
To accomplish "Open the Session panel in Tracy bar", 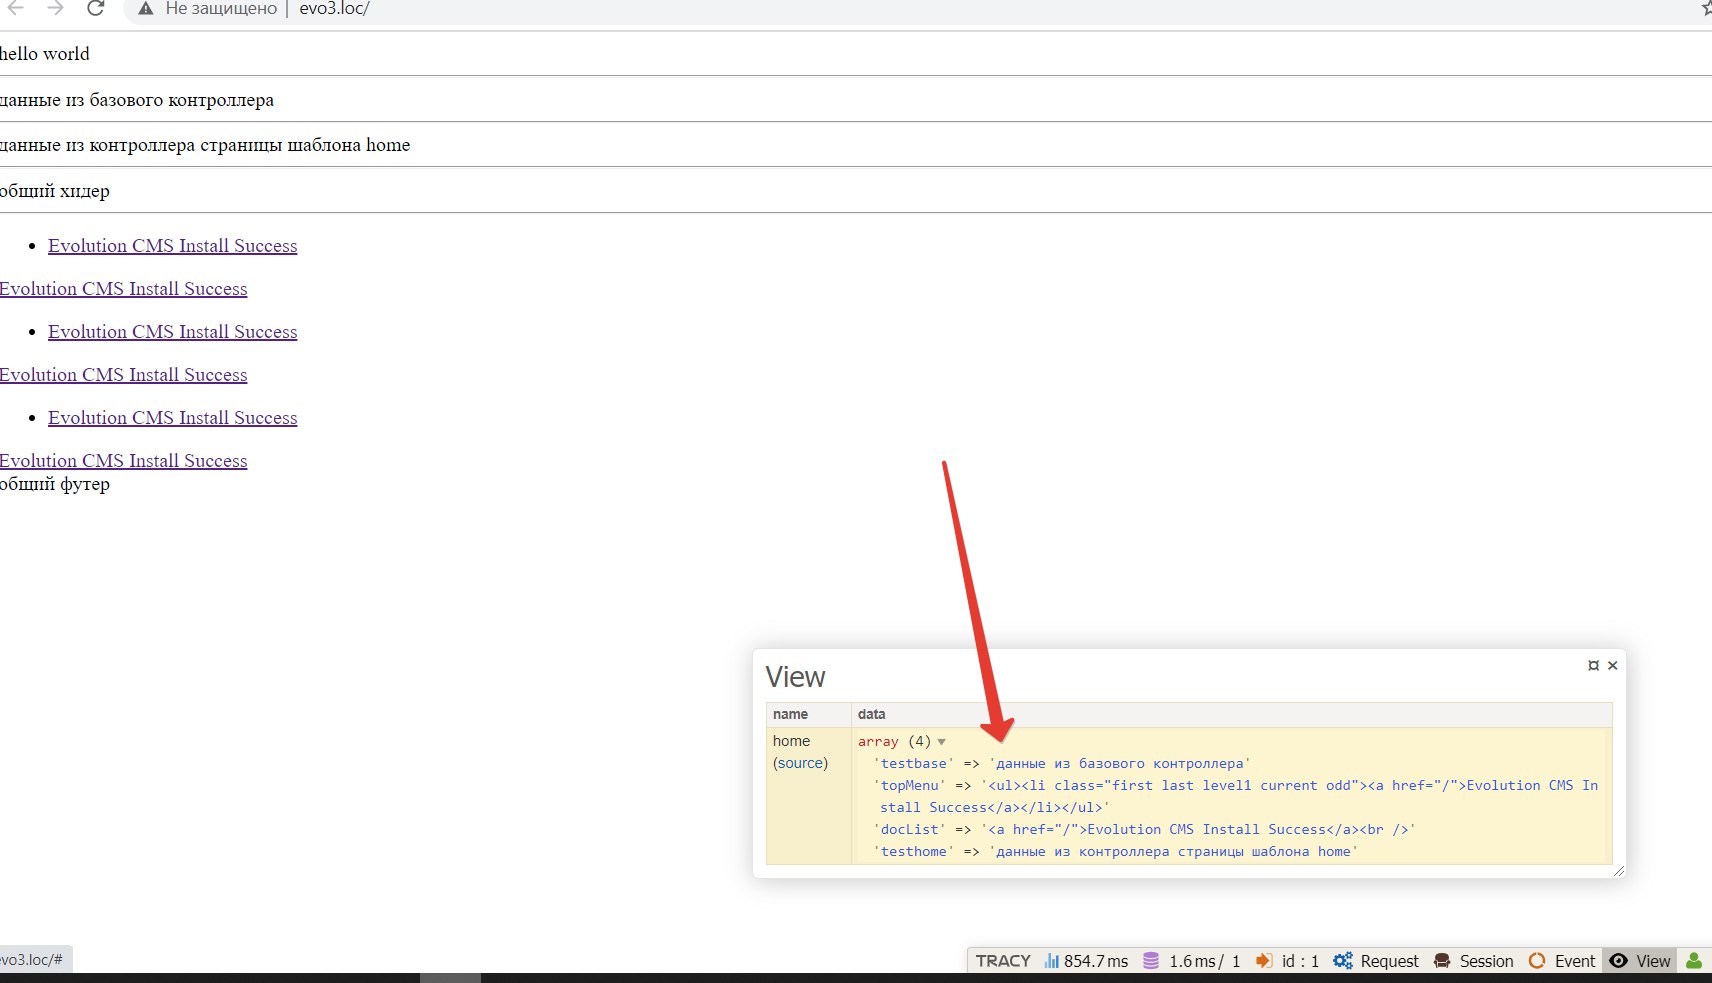I will [x=1473, y=961].
